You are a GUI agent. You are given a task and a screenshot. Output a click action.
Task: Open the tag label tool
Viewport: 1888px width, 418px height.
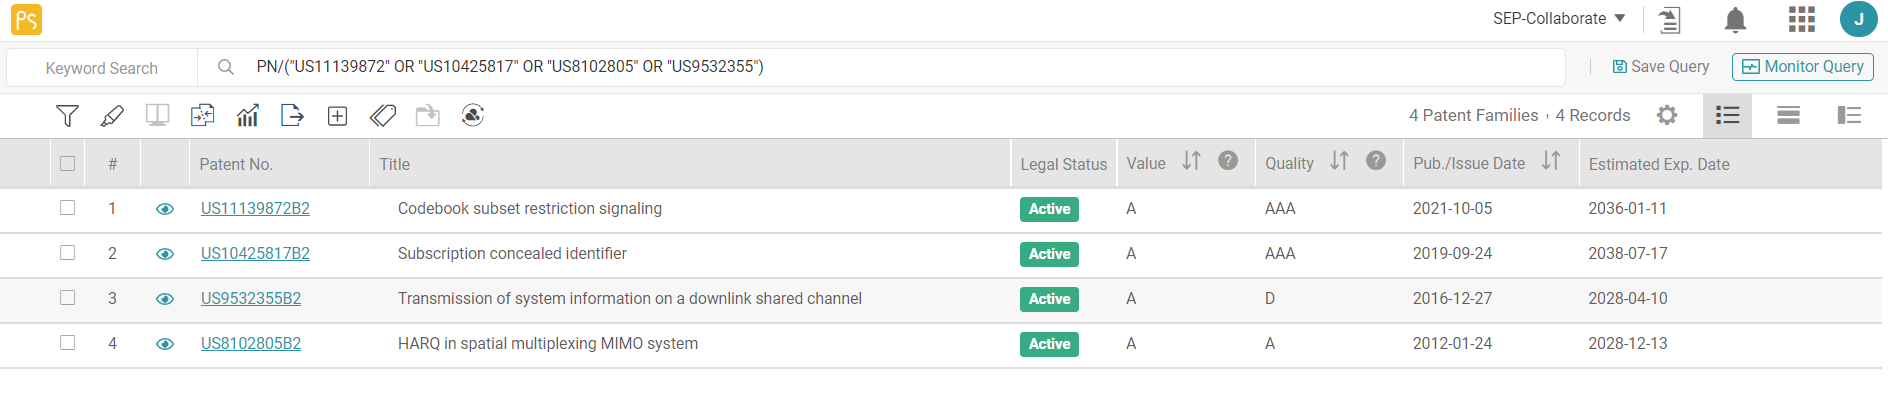click(382, 116)
